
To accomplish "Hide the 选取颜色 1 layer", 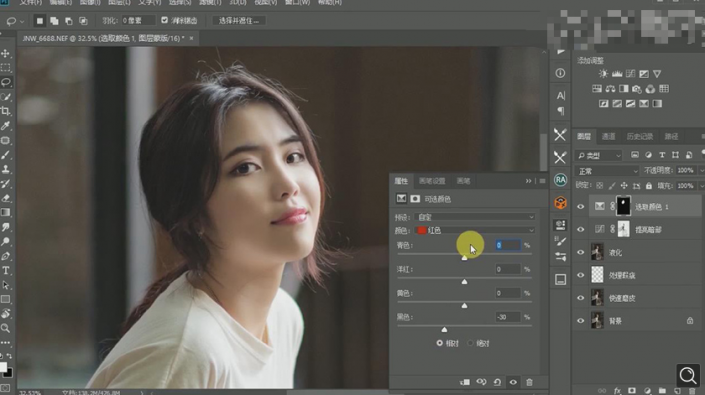I will pos(580,207).
